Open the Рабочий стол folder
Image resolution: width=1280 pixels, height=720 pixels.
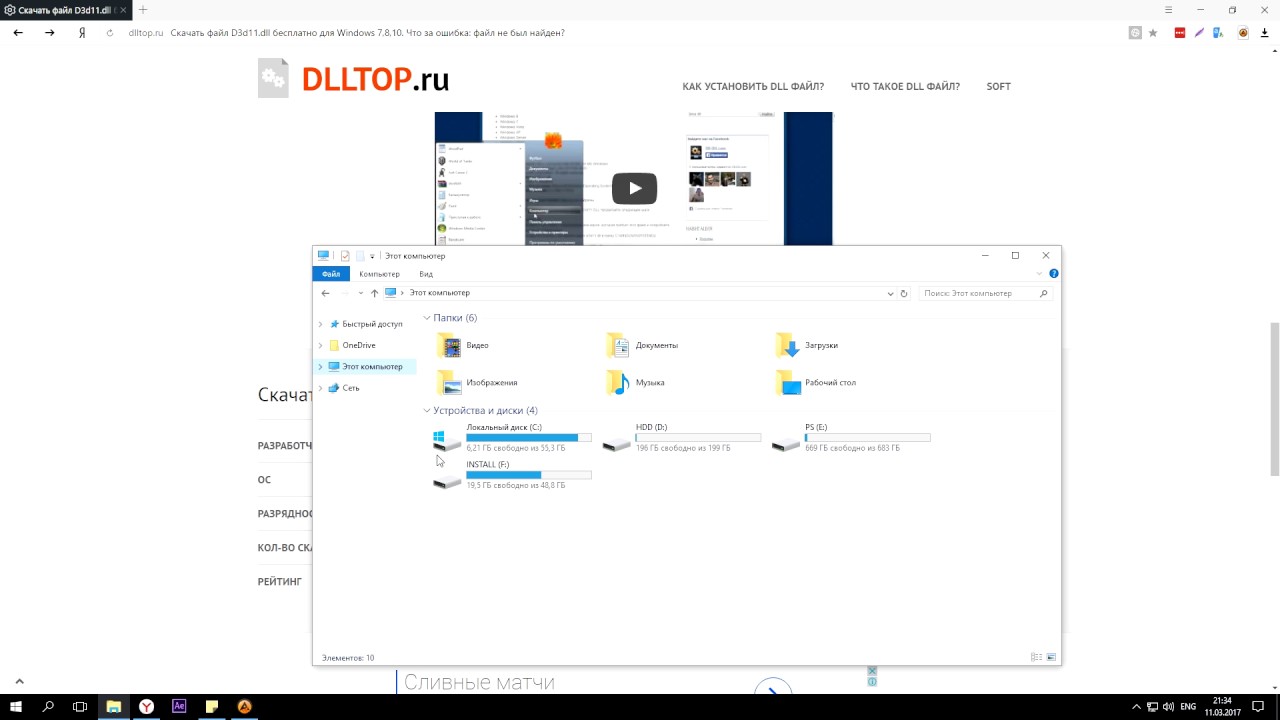pos(816,382)
